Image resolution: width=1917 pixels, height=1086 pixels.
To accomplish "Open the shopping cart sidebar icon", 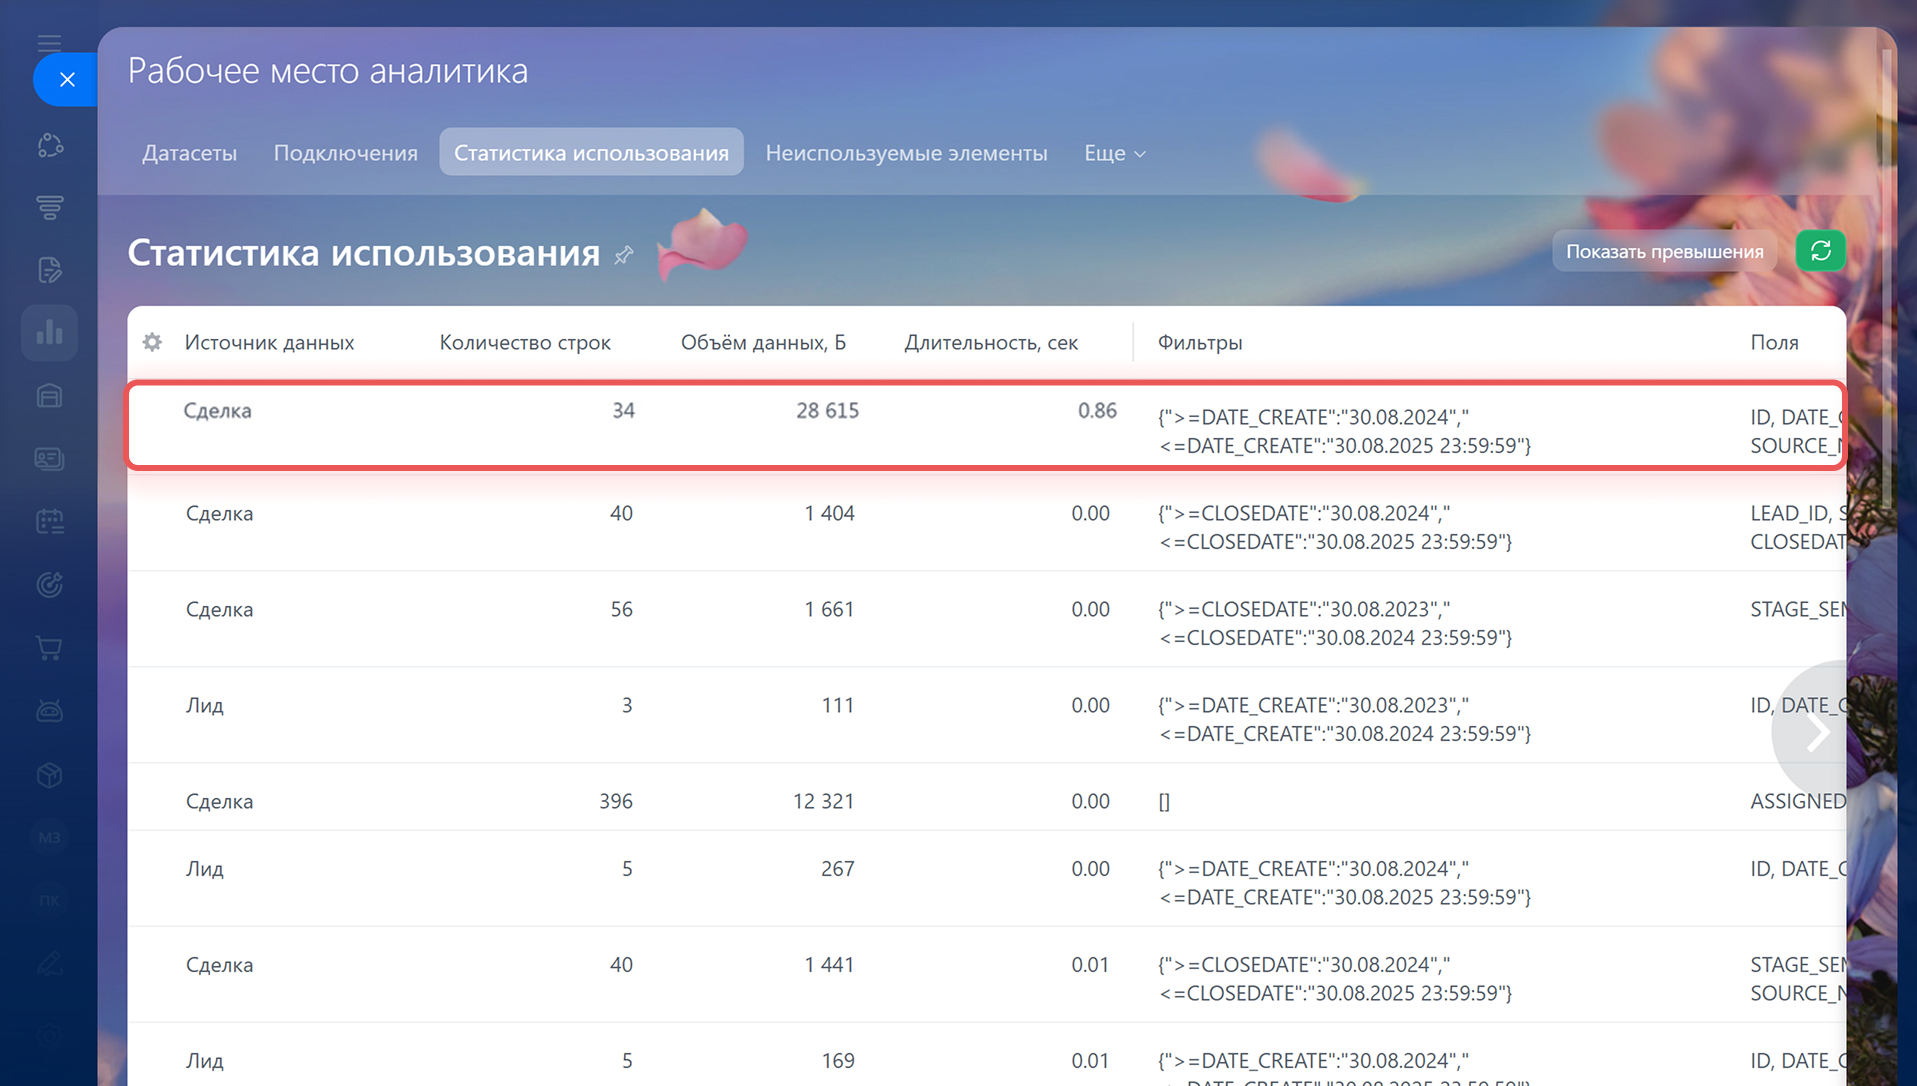I will tap(49, 648).
